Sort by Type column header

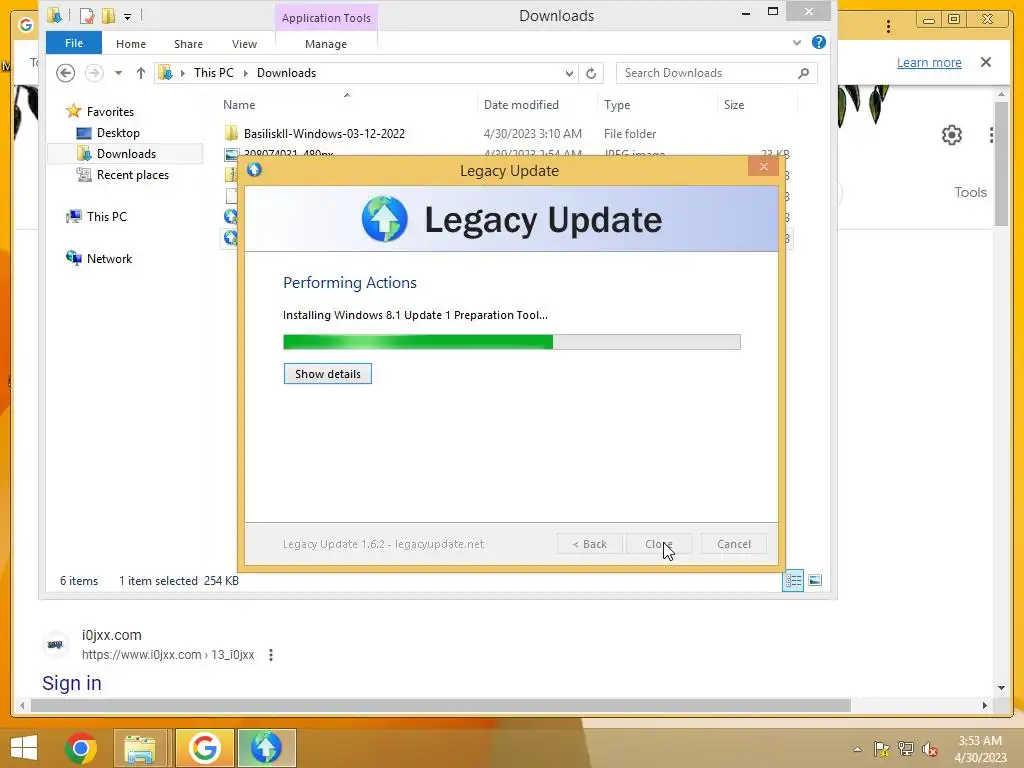617,104
